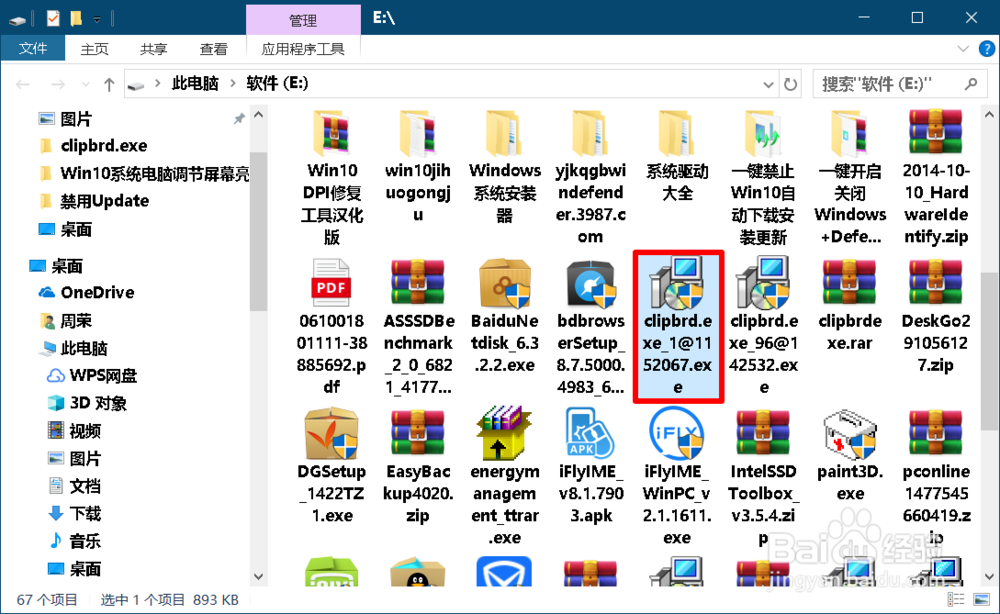Open the recent locations dropdown arrow
The width and height of the screenshot is (1000, 614).
[x=85, y=84]
